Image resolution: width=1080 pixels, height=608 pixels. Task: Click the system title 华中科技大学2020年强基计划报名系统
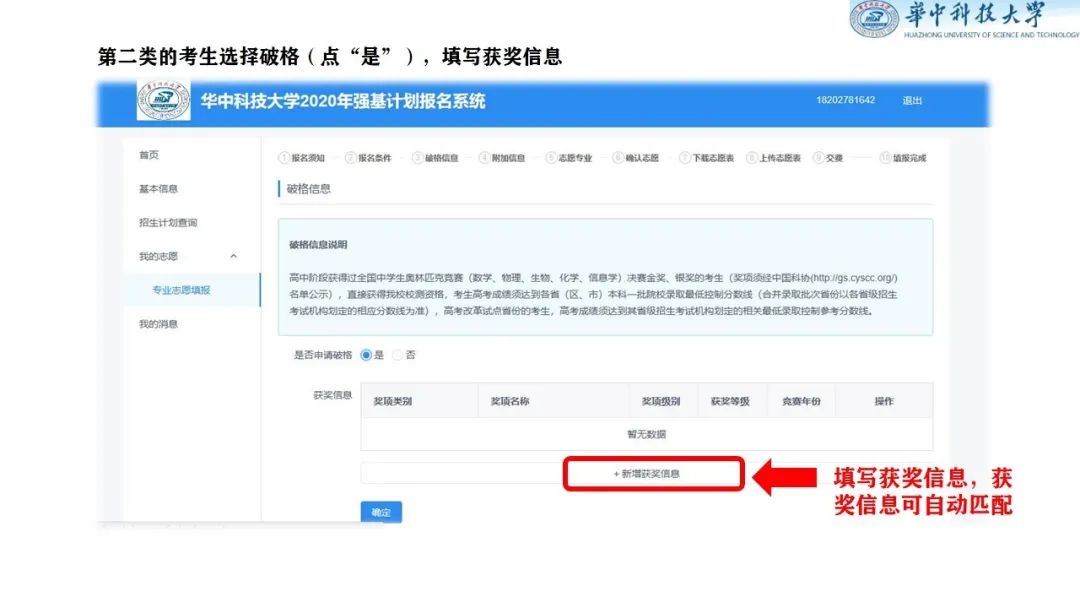[x=343, y=101]
